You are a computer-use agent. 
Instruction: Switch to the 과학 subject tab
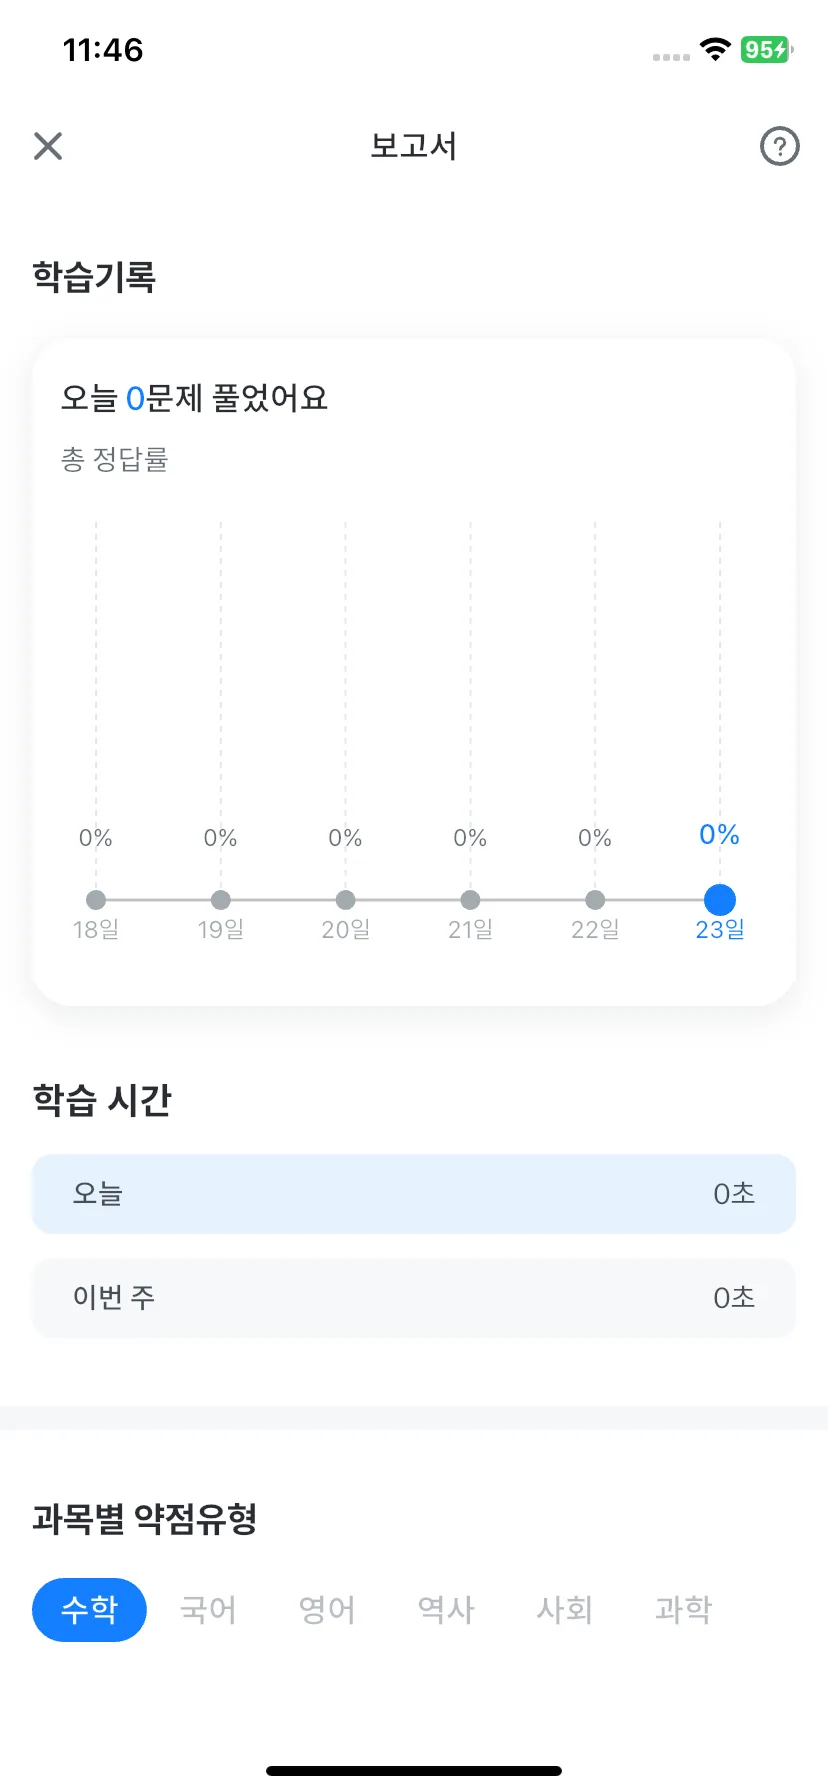click(x=684, y=1610)
